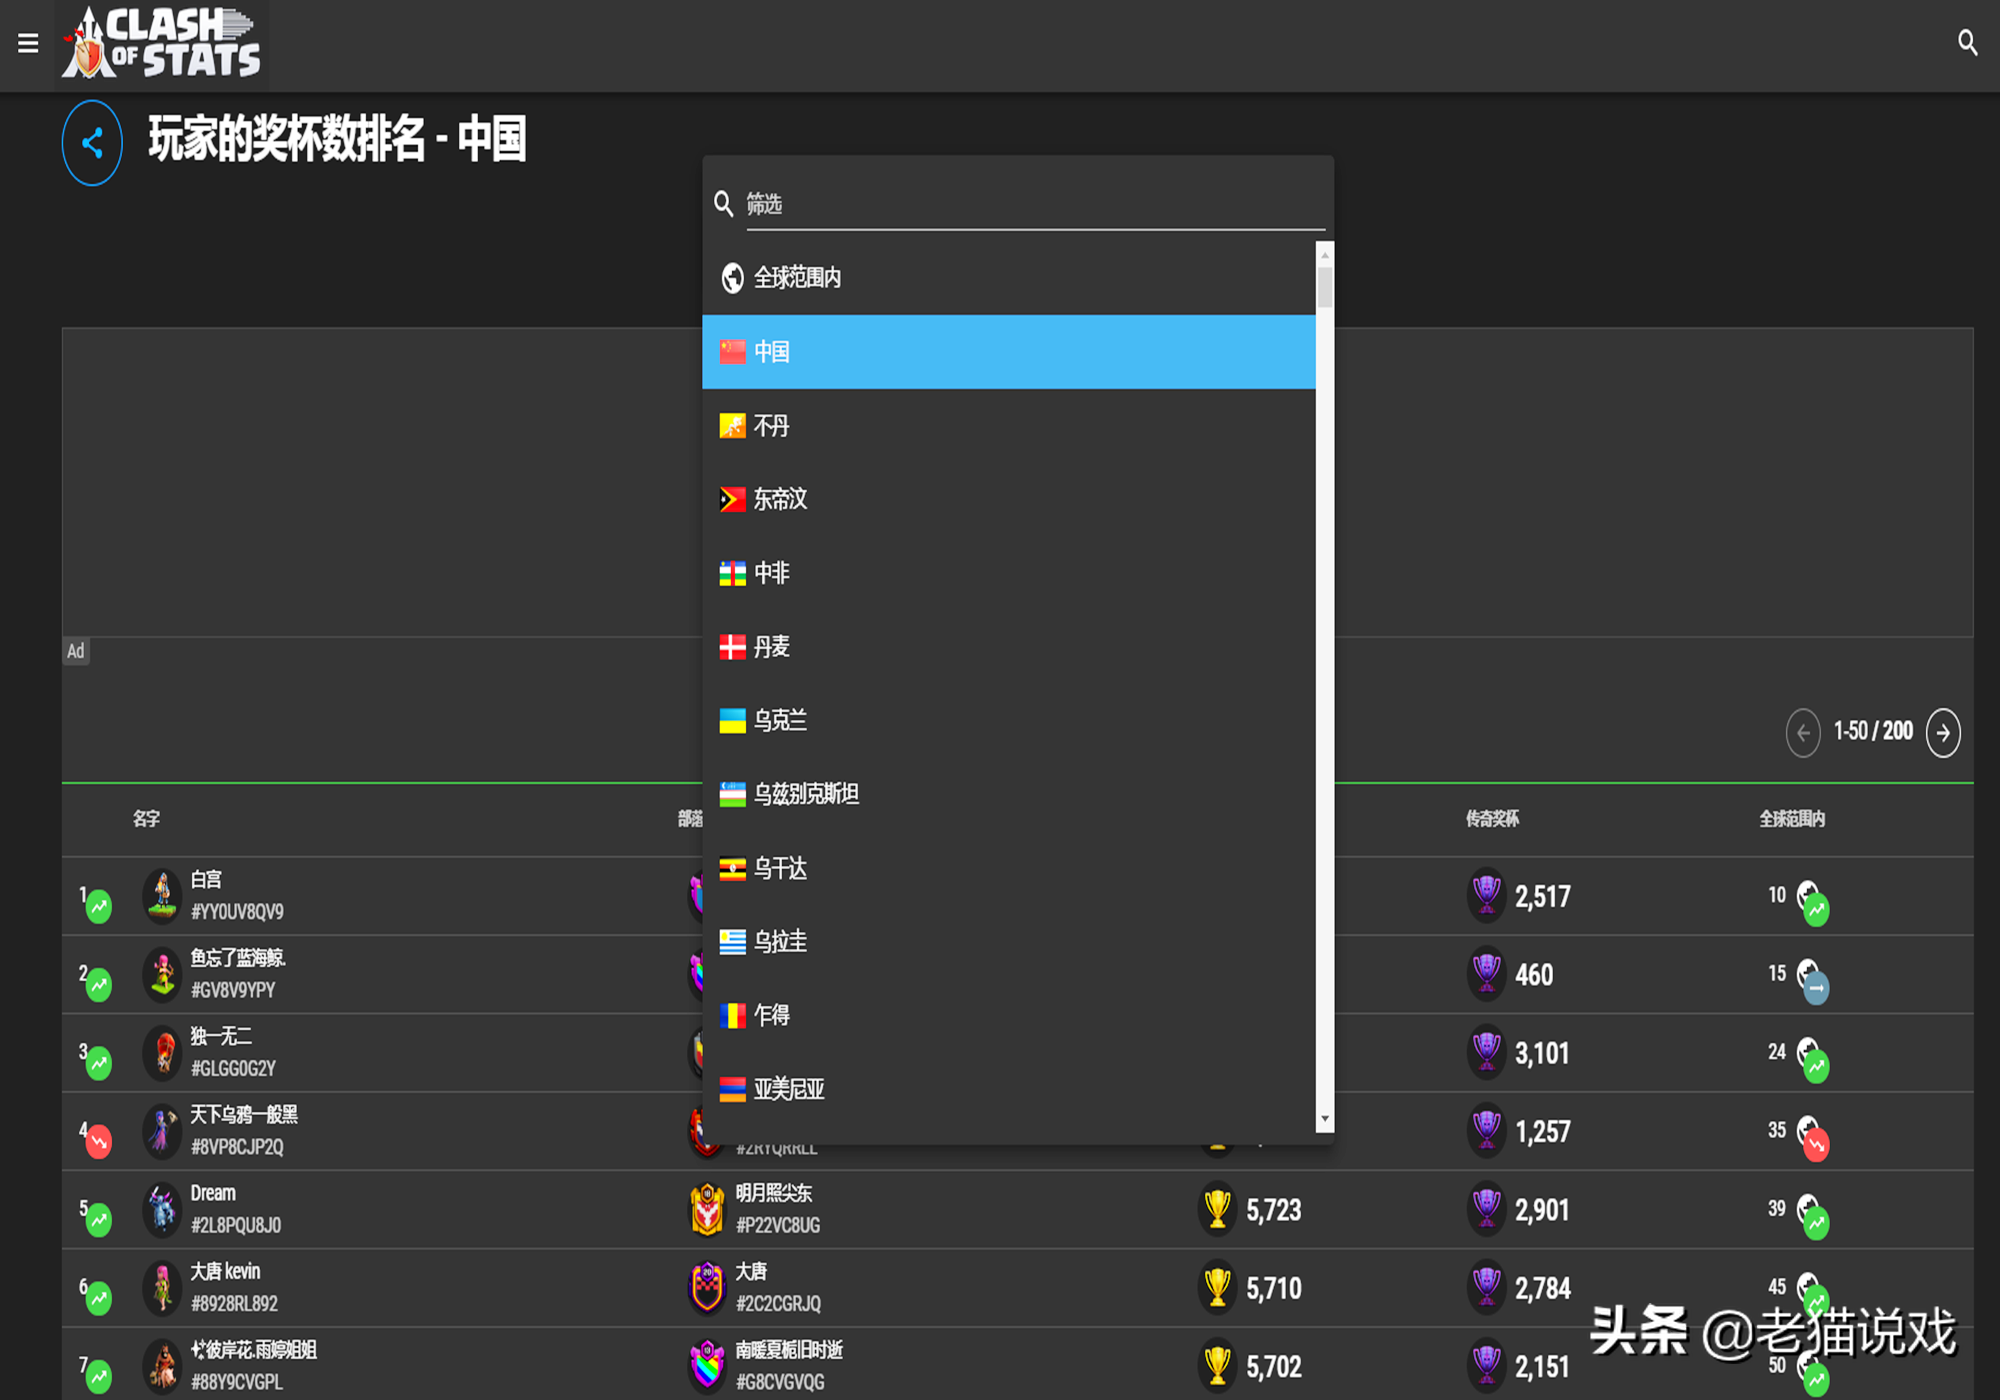Go to next page of rankings

click(x=1943, y=733)
